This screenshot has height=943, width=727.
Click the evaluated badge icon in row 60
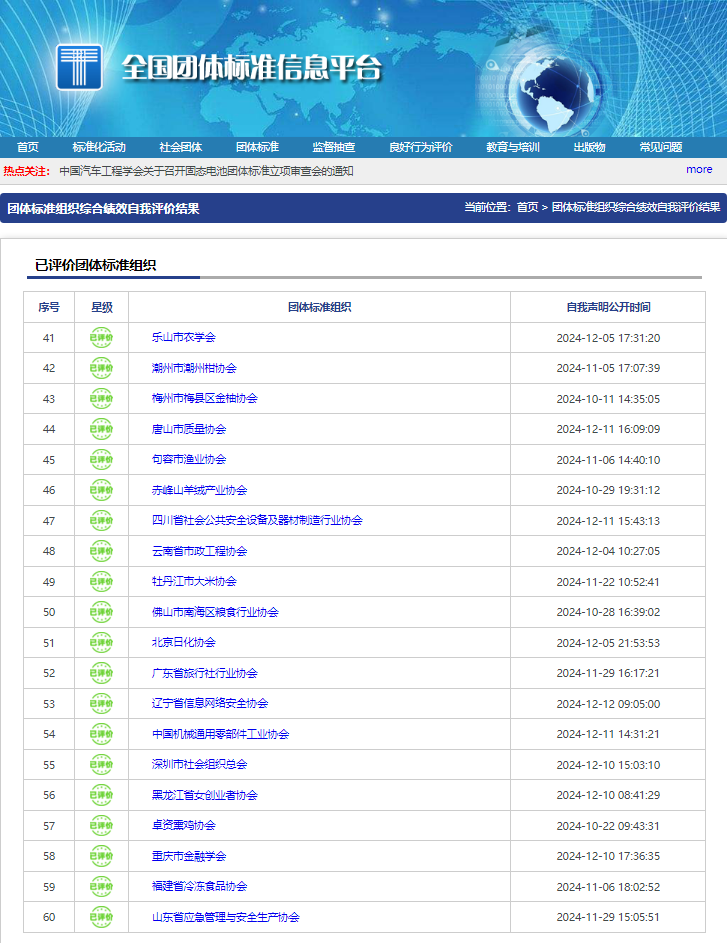pos(101,917)
